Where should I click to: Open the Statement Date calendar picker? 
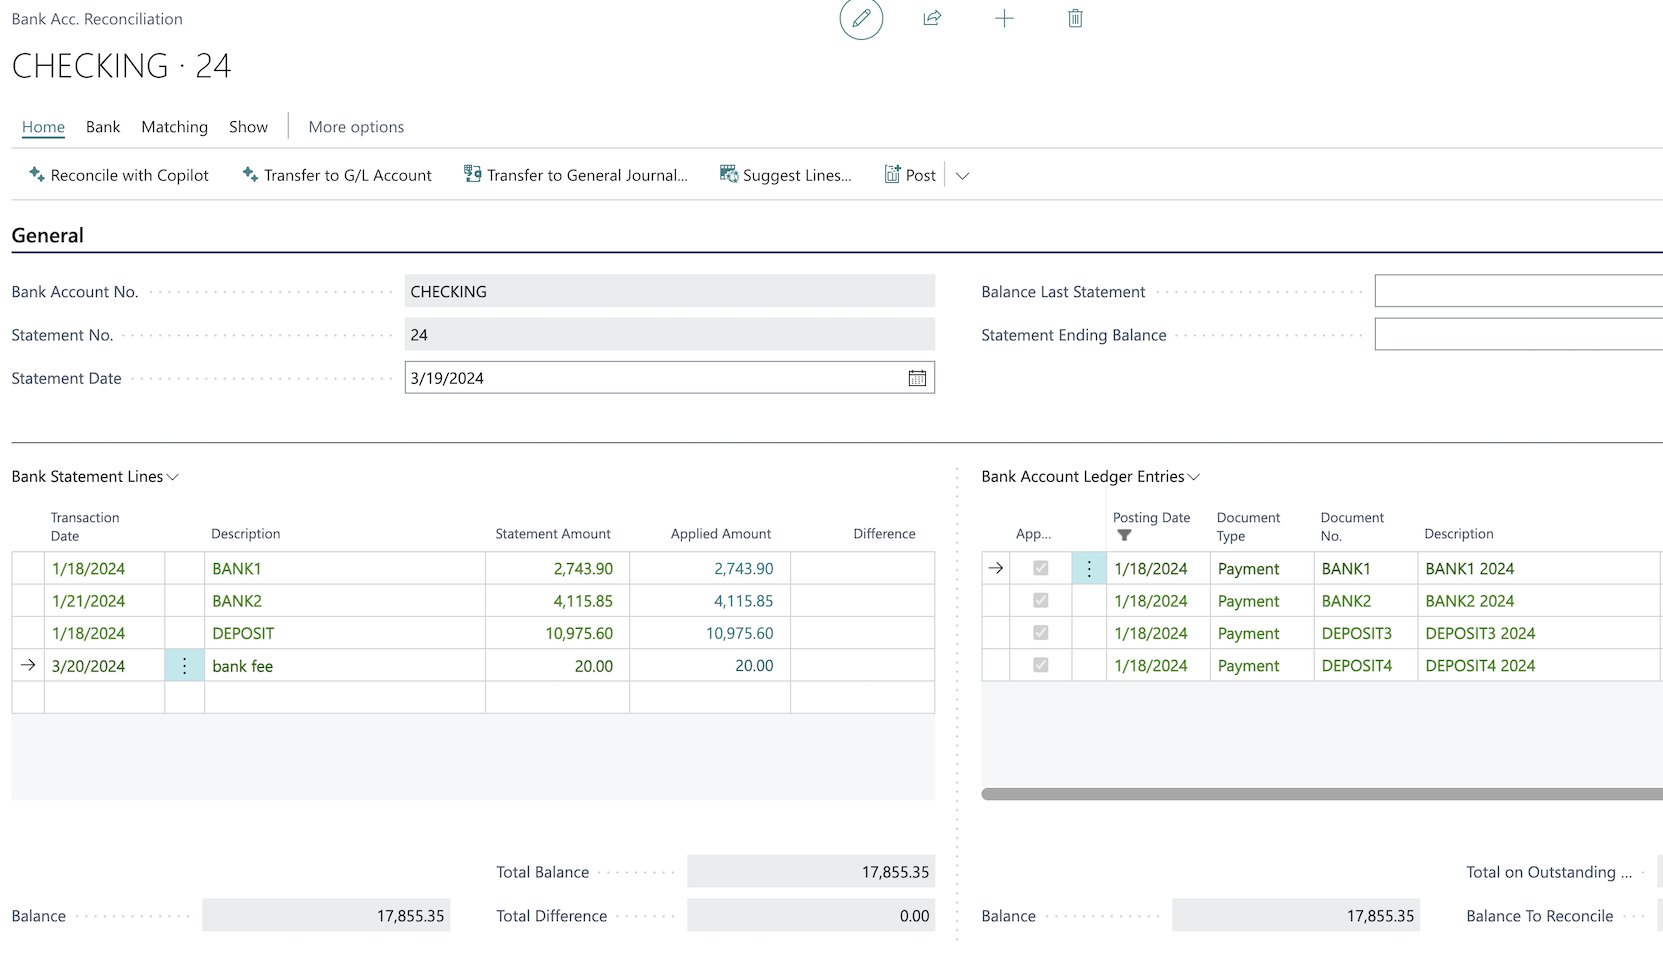pyautogui.click(x=917, y=378)
